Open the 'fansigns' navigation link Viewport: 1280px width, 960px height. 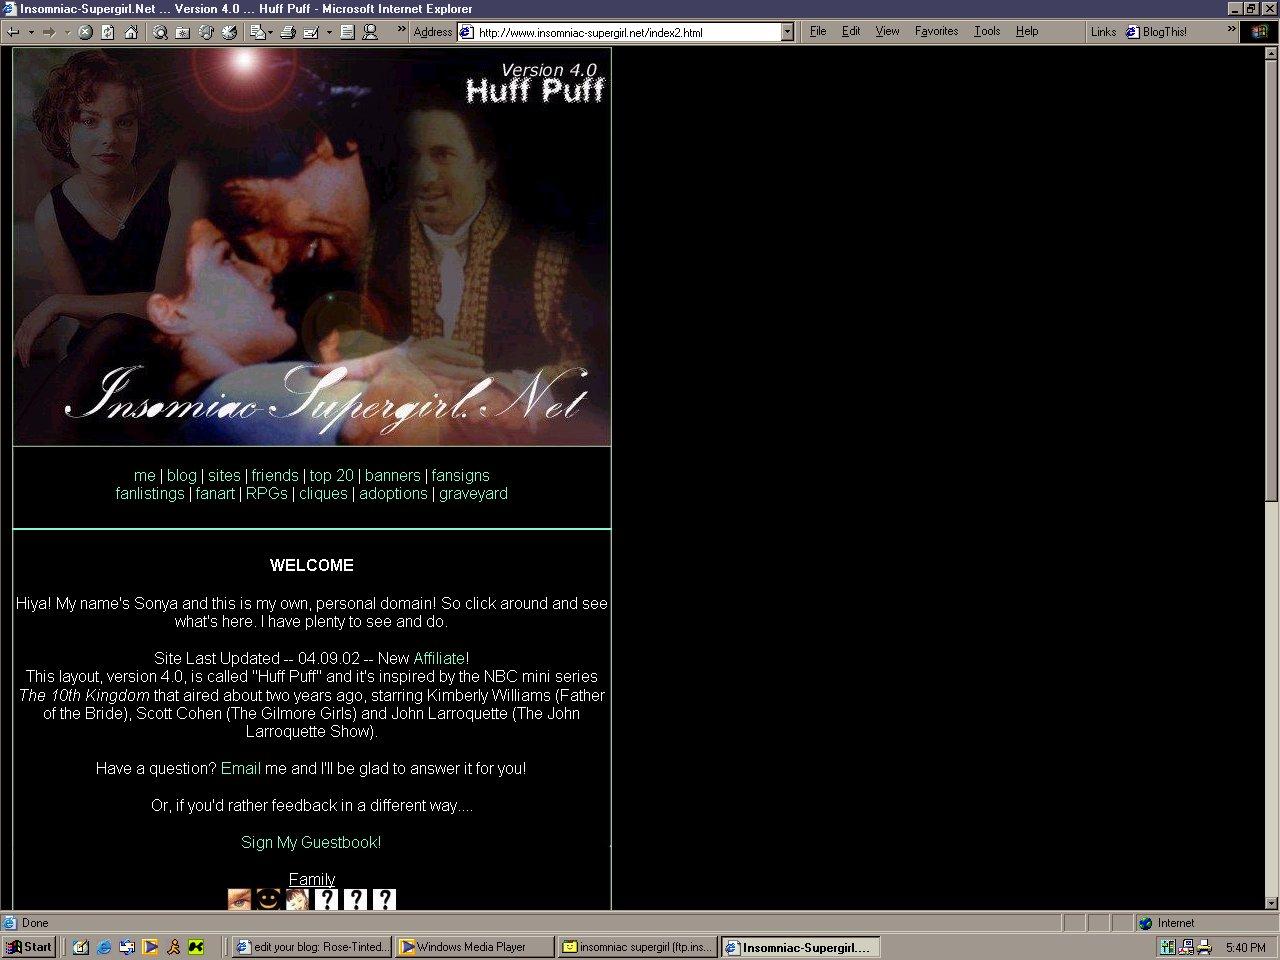[460, 476]
